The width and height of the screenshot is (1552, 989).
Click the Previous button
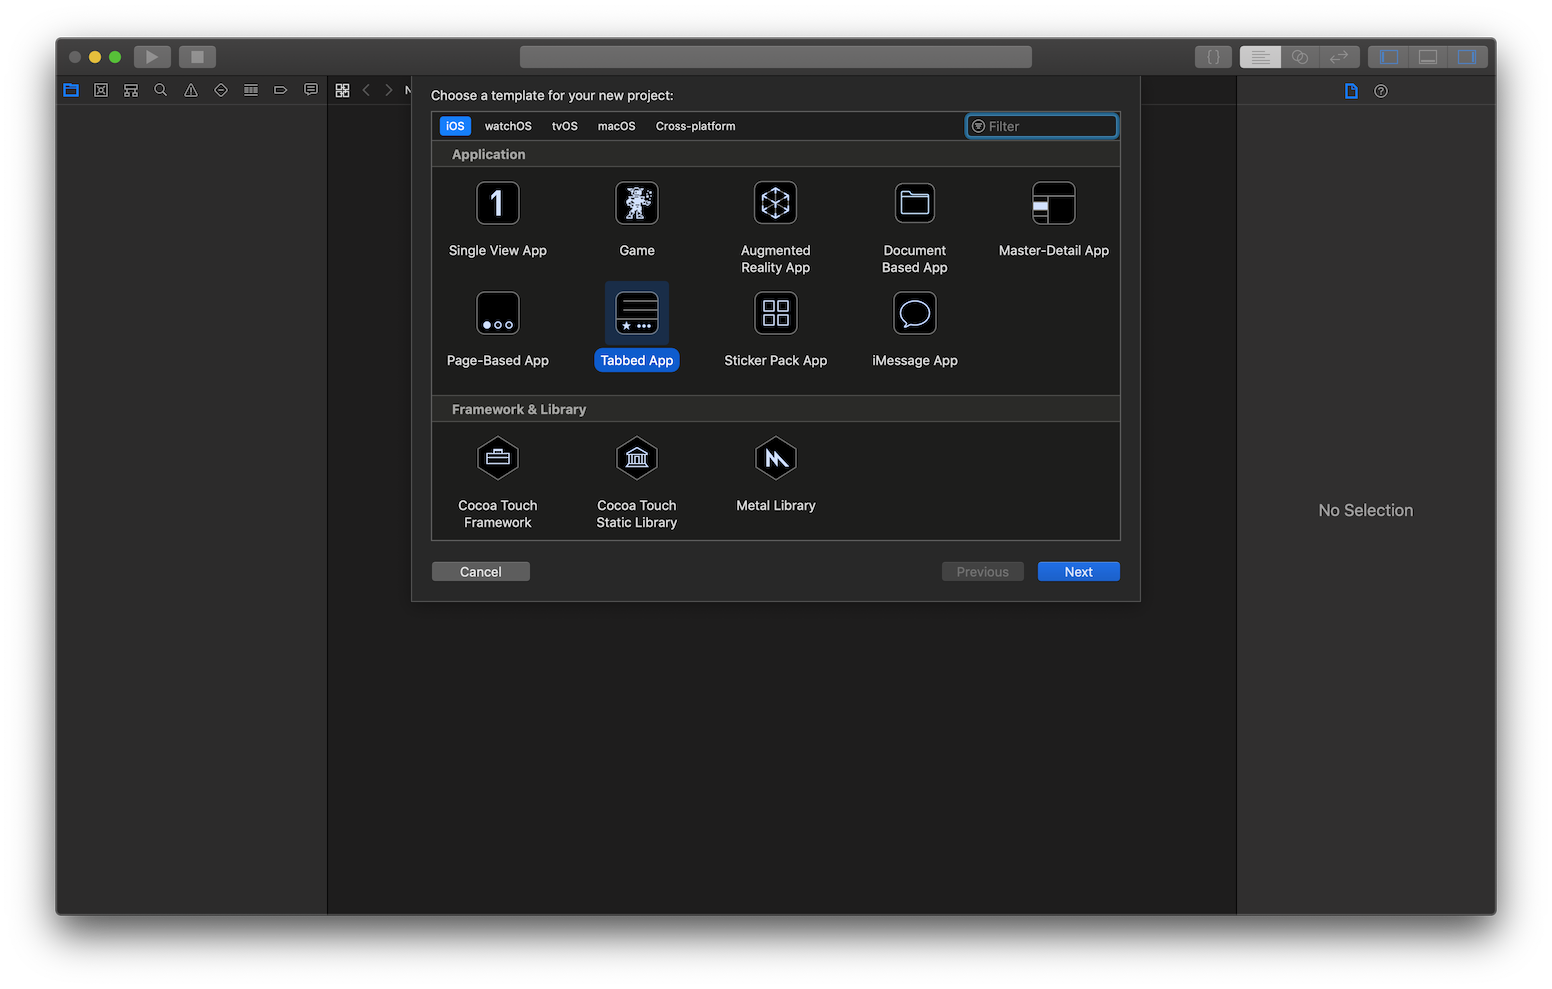(983, 572)
